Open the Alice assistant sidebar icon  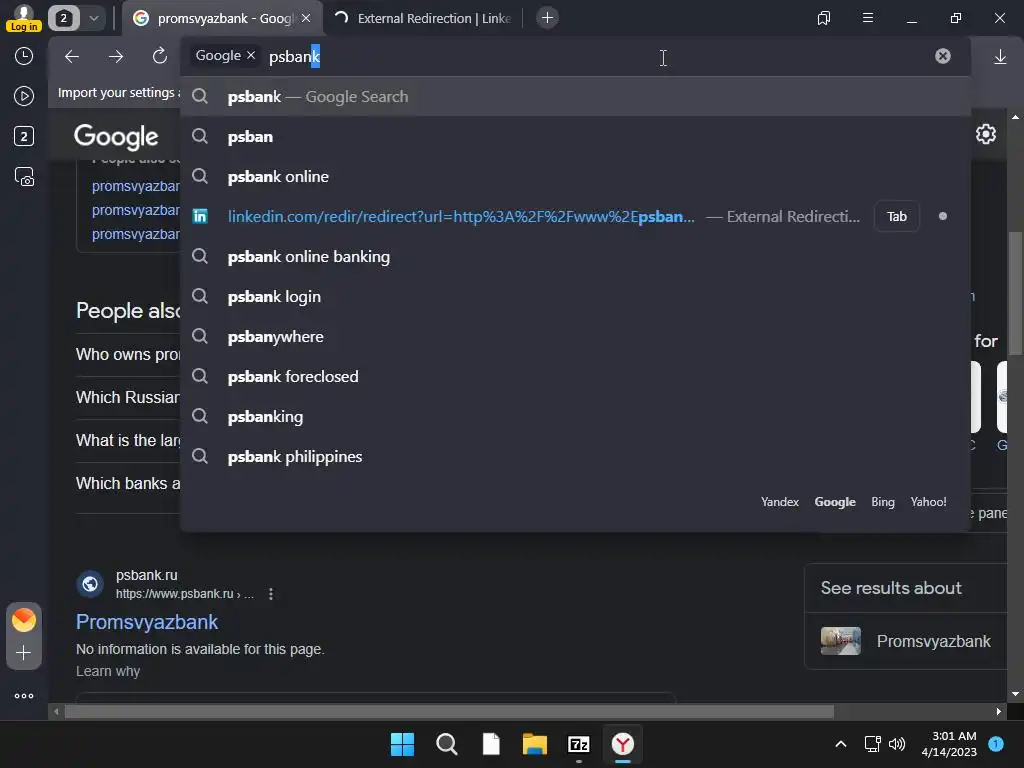[x=24, y=620]
